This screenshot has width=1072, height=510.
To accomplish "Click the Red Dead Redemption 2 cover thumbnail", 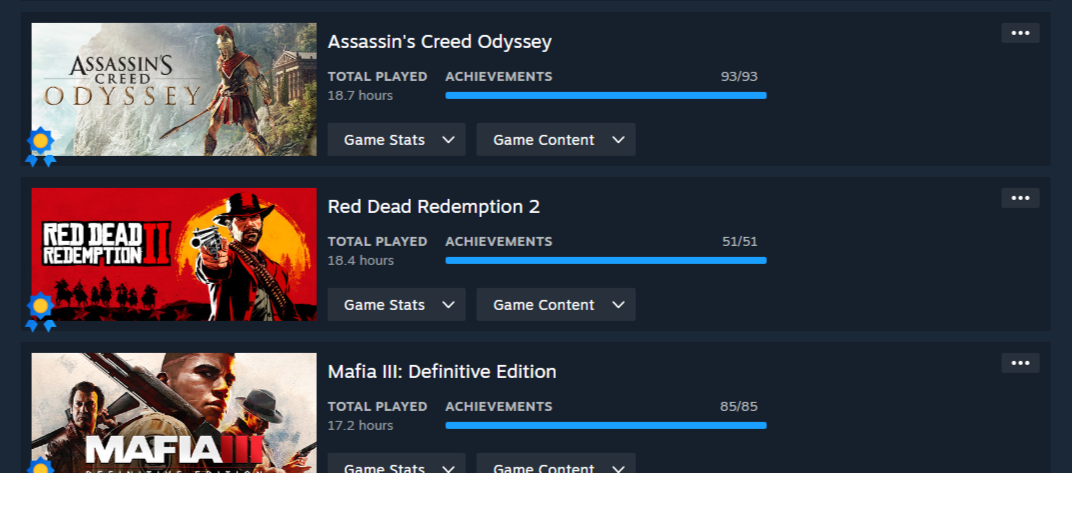I will 174,254.
